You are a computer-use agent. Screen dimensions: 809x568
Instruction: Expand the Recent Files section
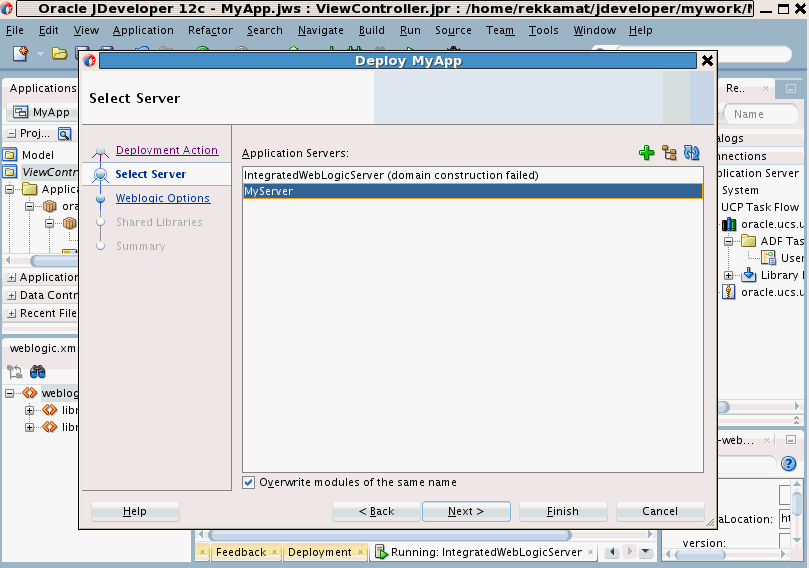click(x=11, y=314)
